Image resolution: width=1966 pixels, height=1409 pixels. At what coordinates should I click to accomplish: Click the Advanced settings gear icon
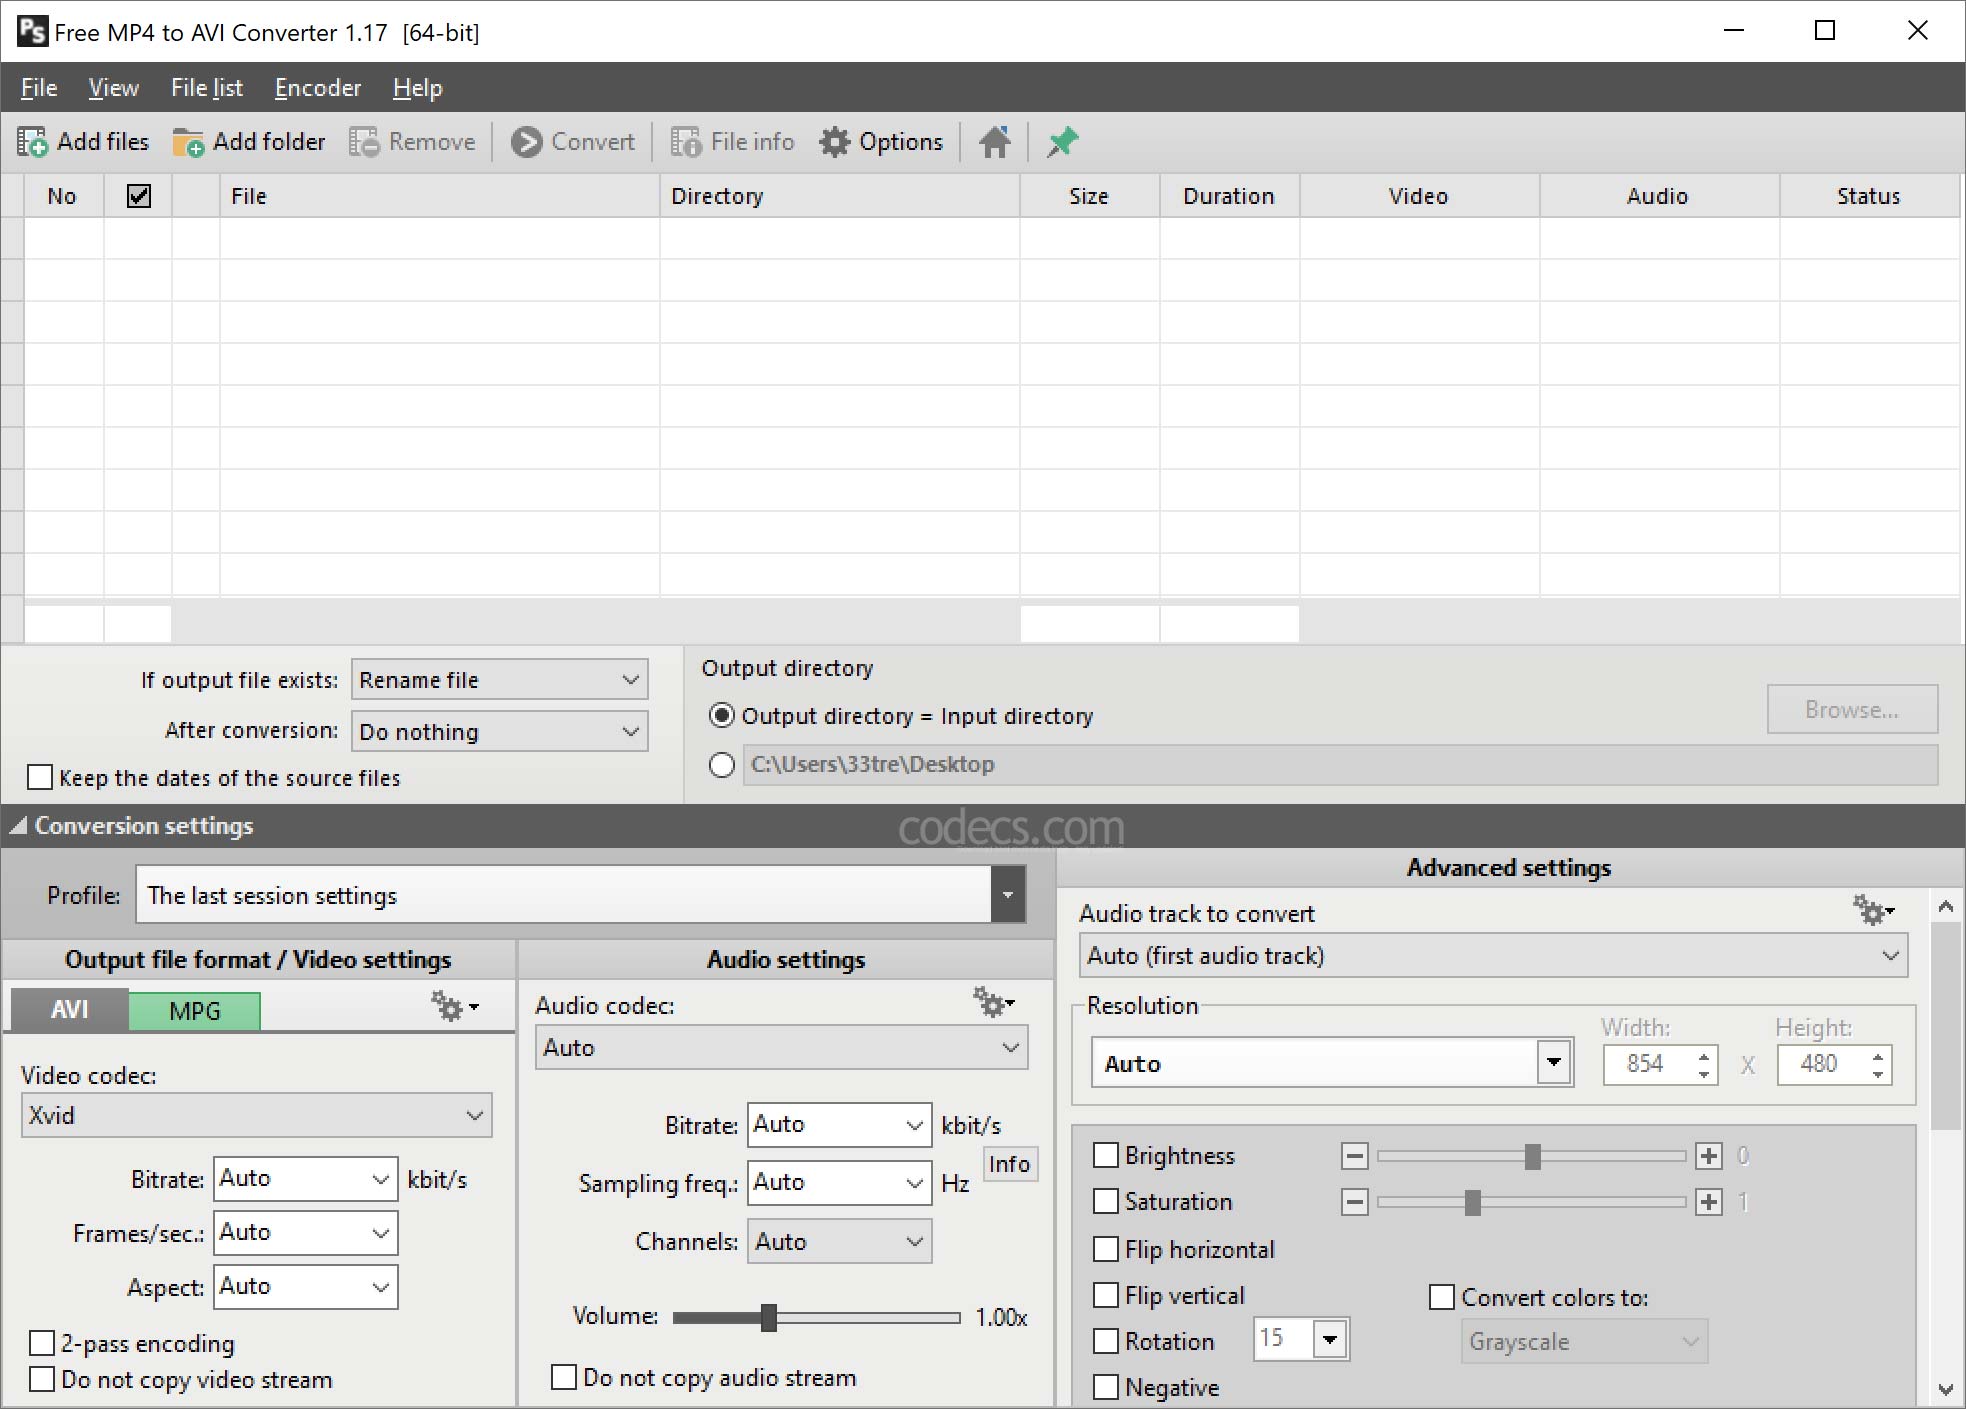pyautogui.click(x=1872, y=911)
